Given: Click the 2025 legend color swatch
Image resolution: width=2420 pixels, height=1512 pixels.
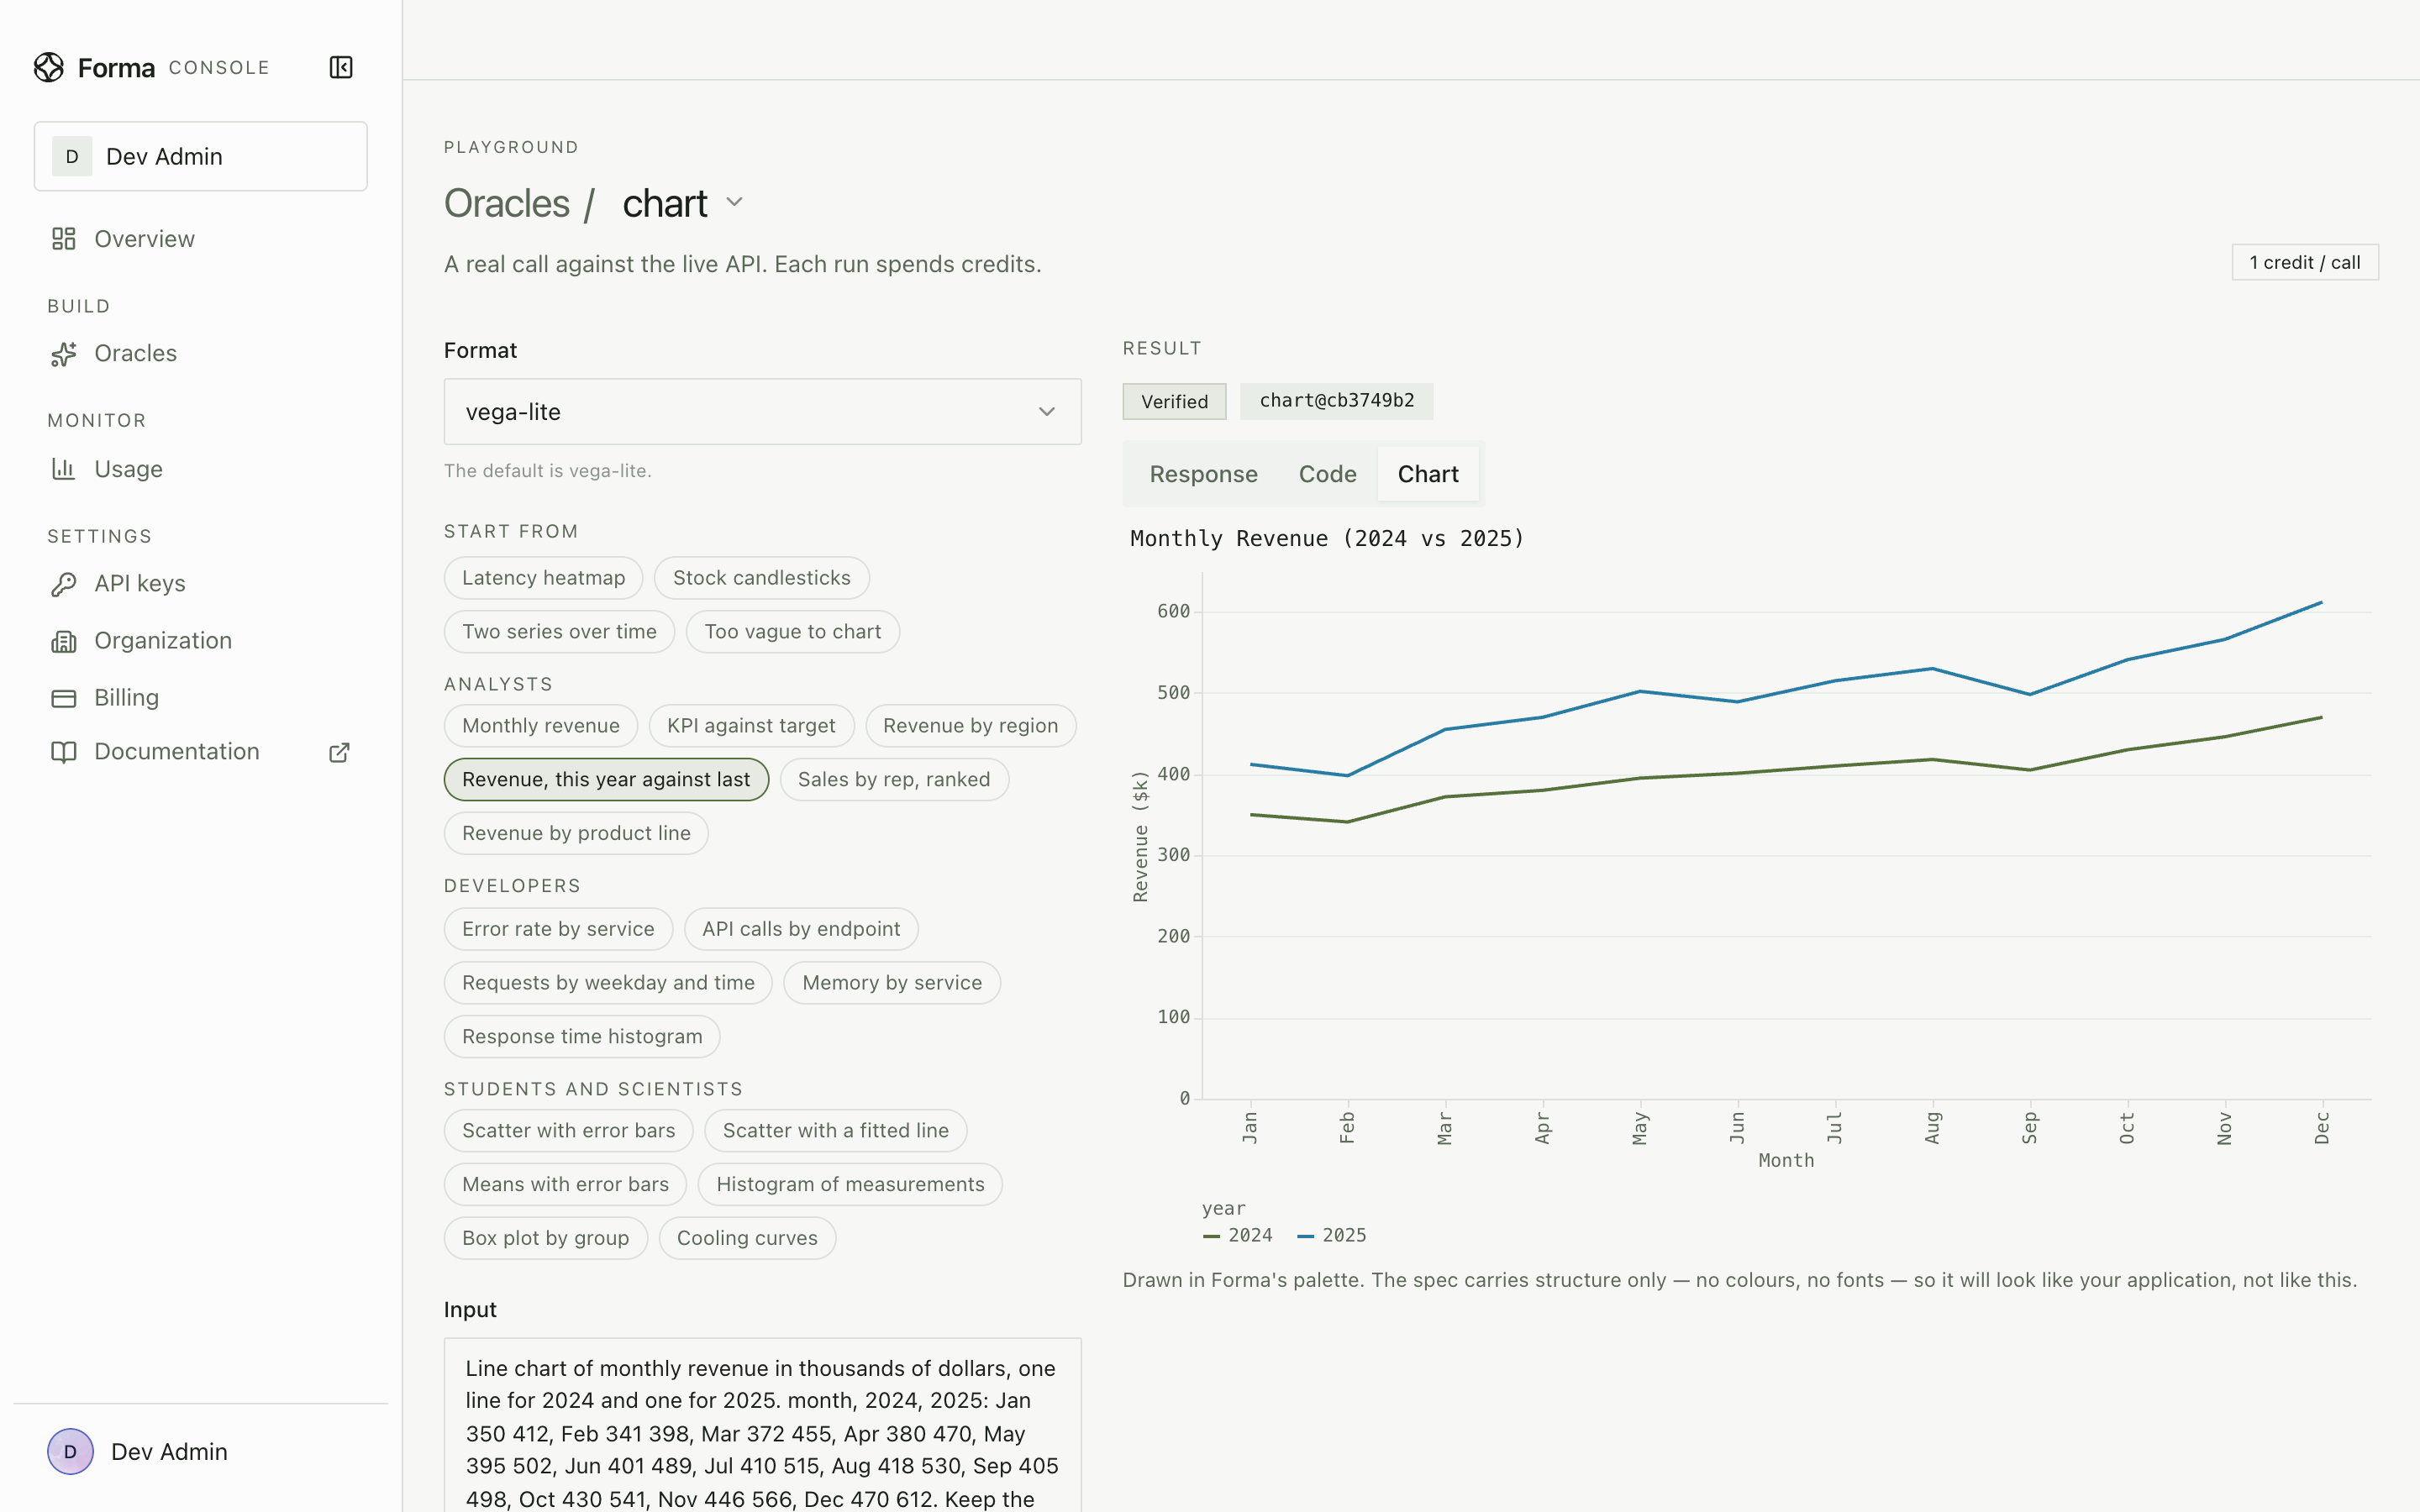Looking at the screenshot, I should click(x=1305, y=1237).
